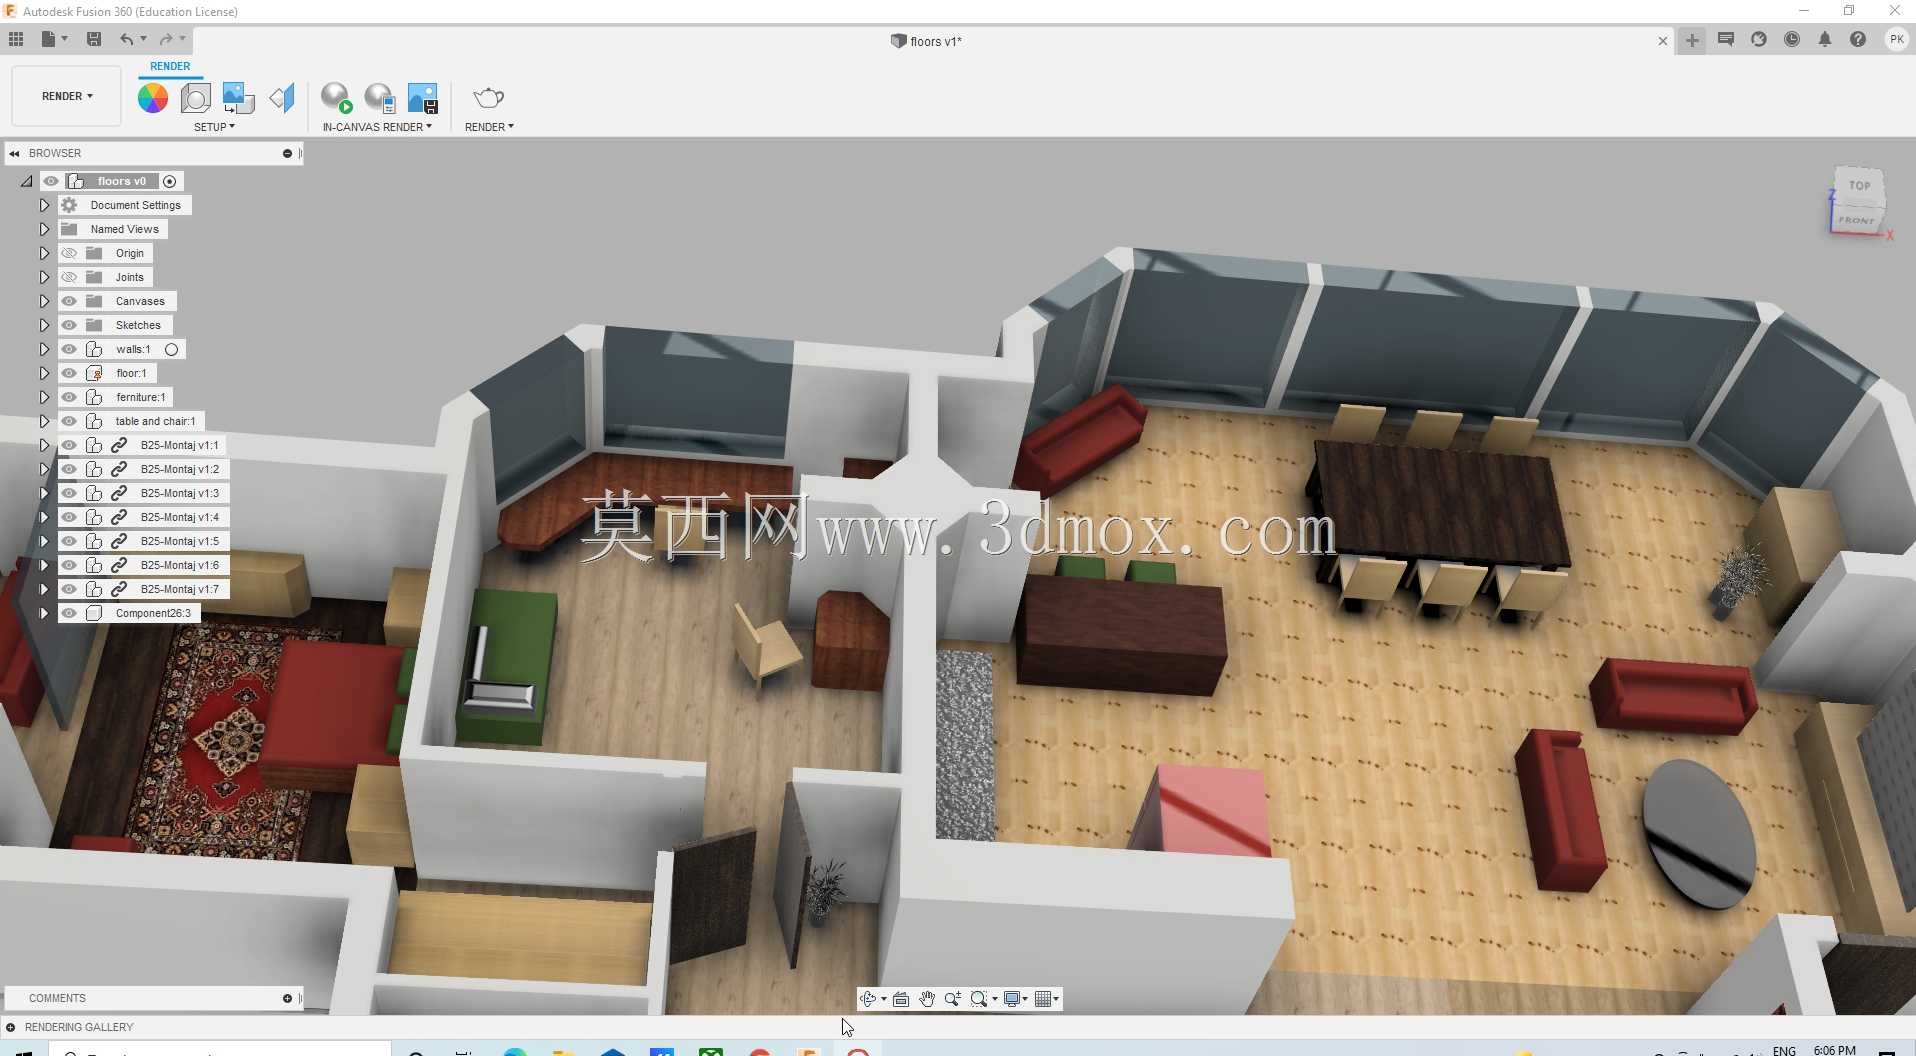Open the SETUP dropdown menu
The height and width of the screenshot is (1056, 1916).
click(x=214, y=127)
